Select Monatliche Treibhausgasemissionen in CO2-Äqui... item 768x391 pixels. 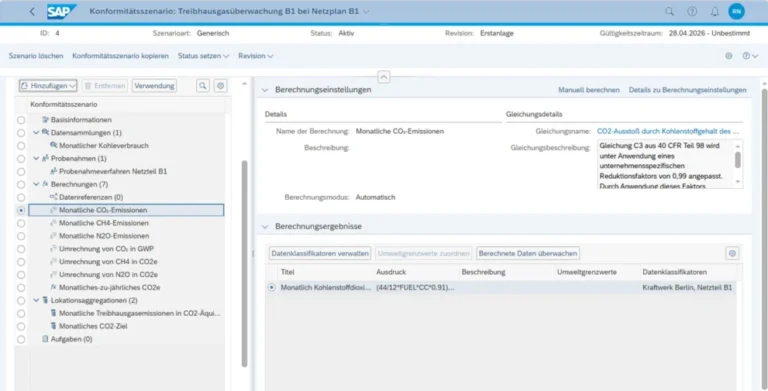tap(140, 313)
